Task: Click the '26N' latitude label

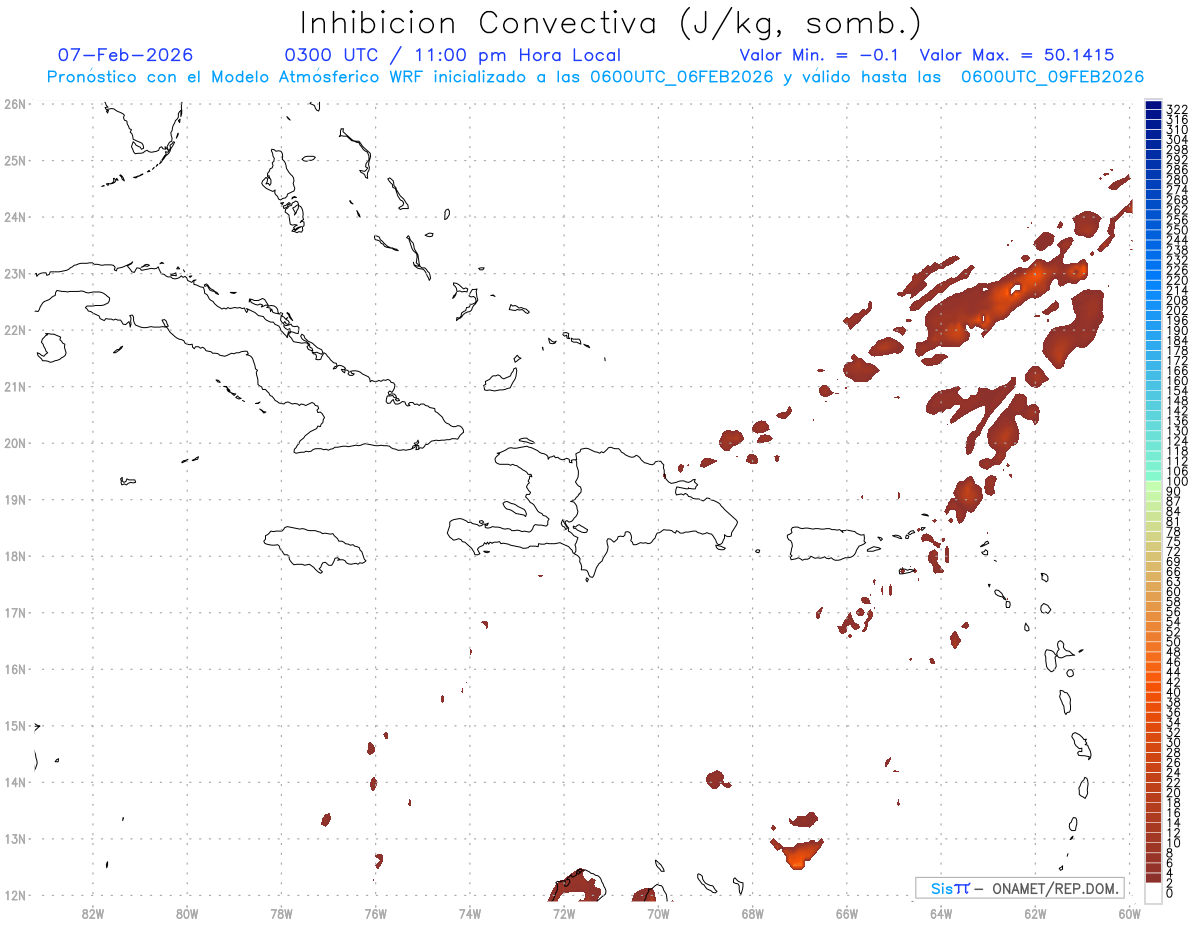Action: tap(15, 104)
